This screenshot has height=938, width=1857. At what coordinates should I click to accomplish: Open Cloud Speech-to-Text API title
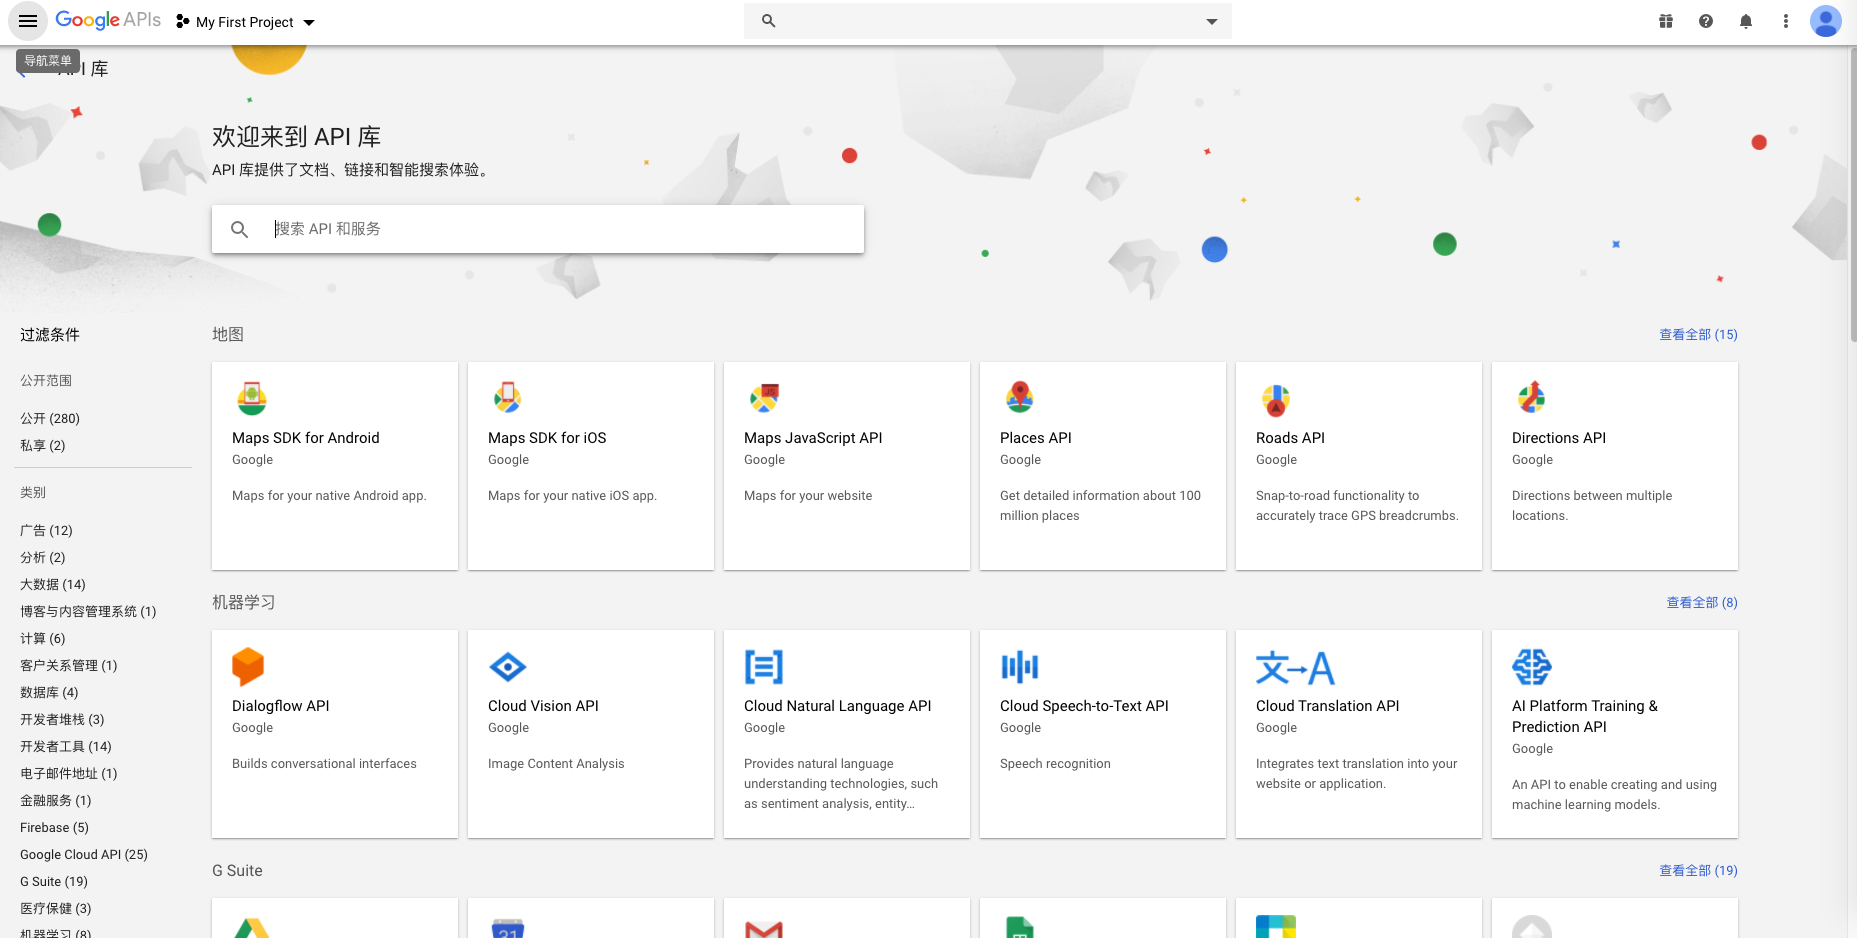point(1084,706)
